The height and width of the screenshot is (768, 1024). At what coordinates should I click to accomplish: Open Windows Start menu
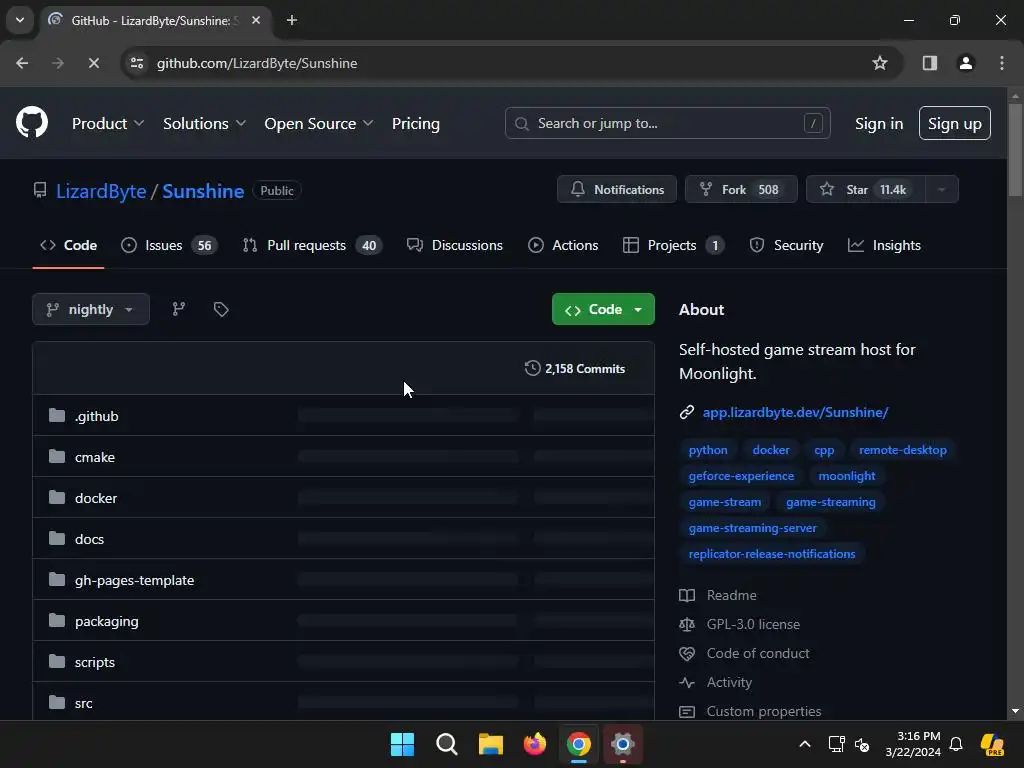(x=402, y=744)
